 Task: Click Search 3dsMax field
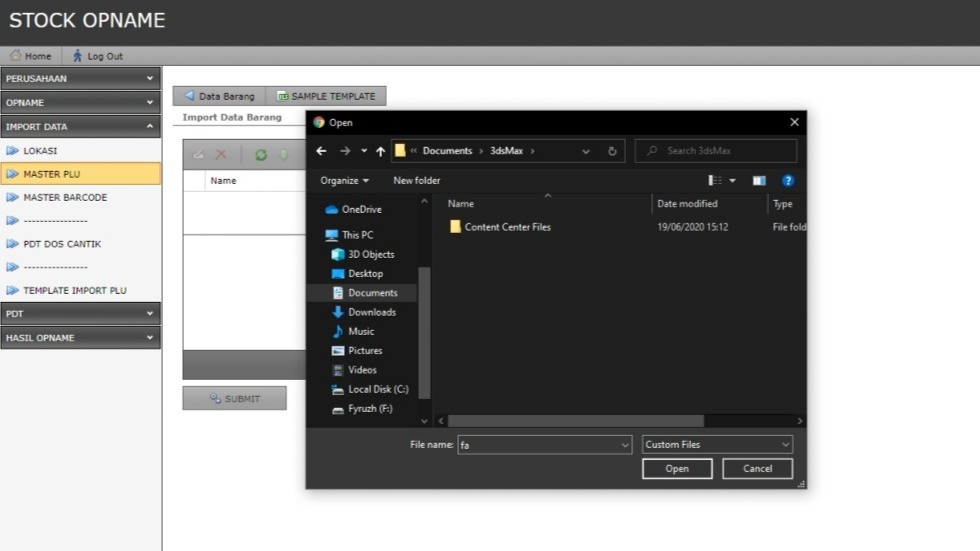716,151
